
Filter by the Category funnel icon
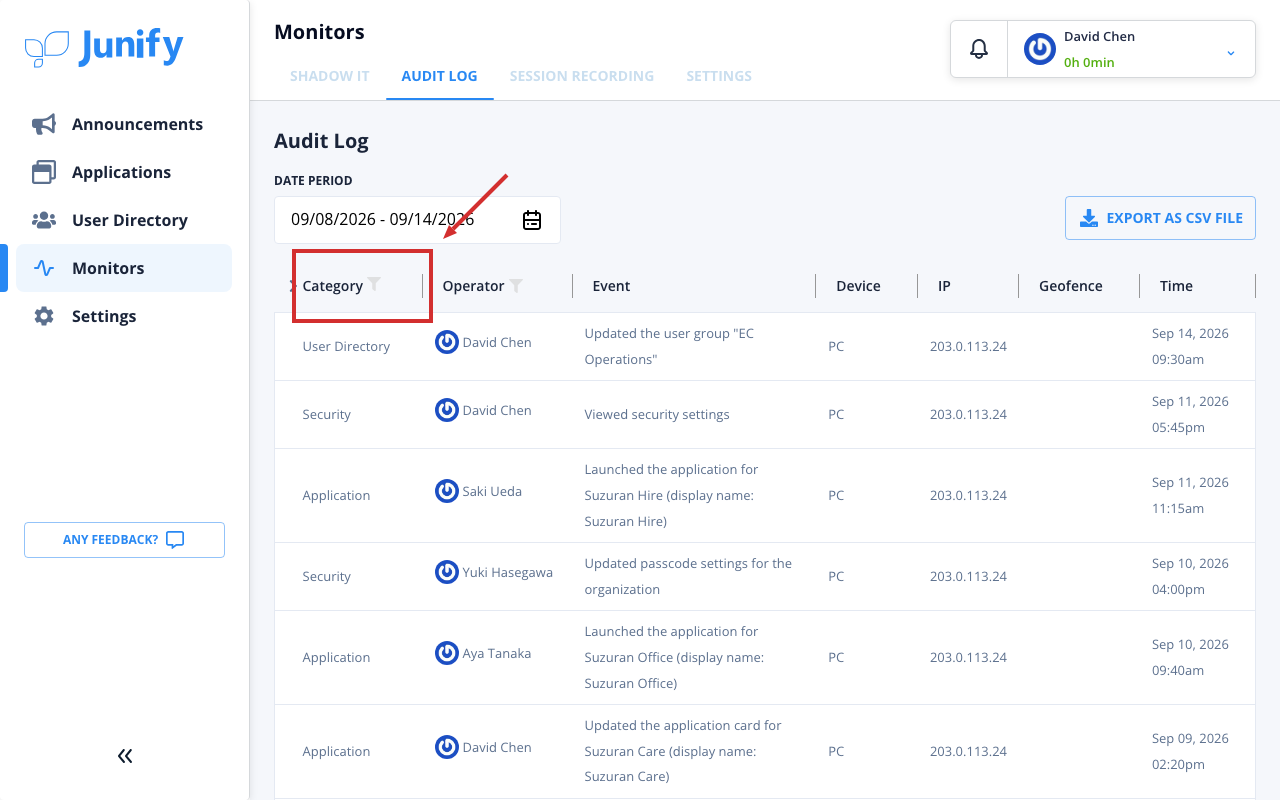point(374,284)
